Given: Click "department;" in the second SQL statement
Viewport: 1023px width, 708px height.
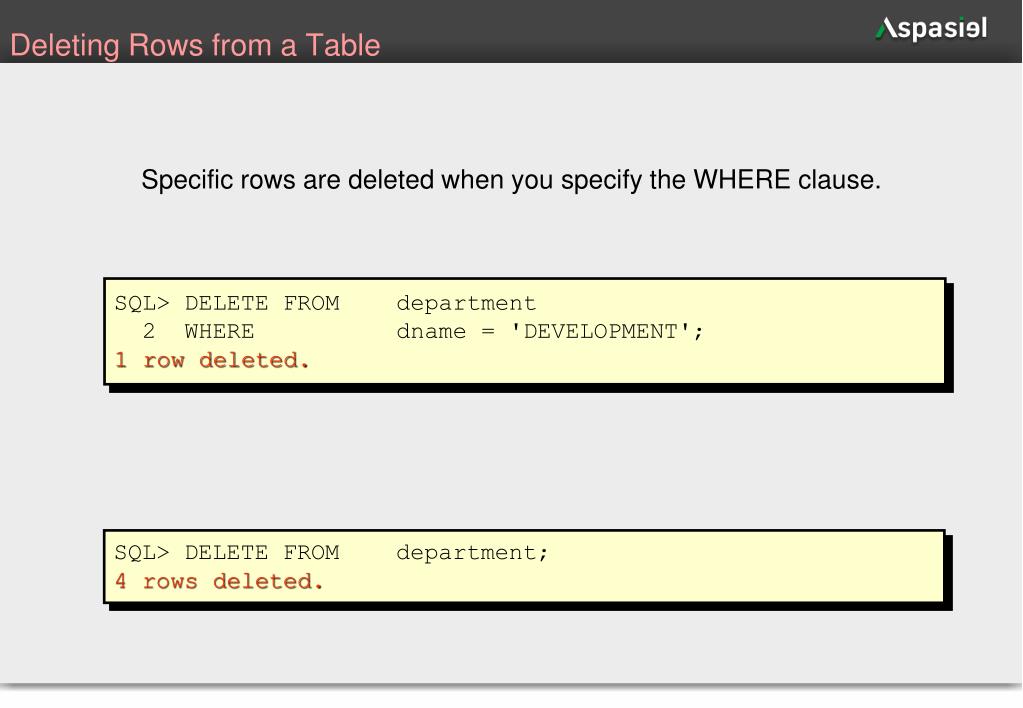Looking at the screenshot, I should pyautogui.click(x=473, y=553).
